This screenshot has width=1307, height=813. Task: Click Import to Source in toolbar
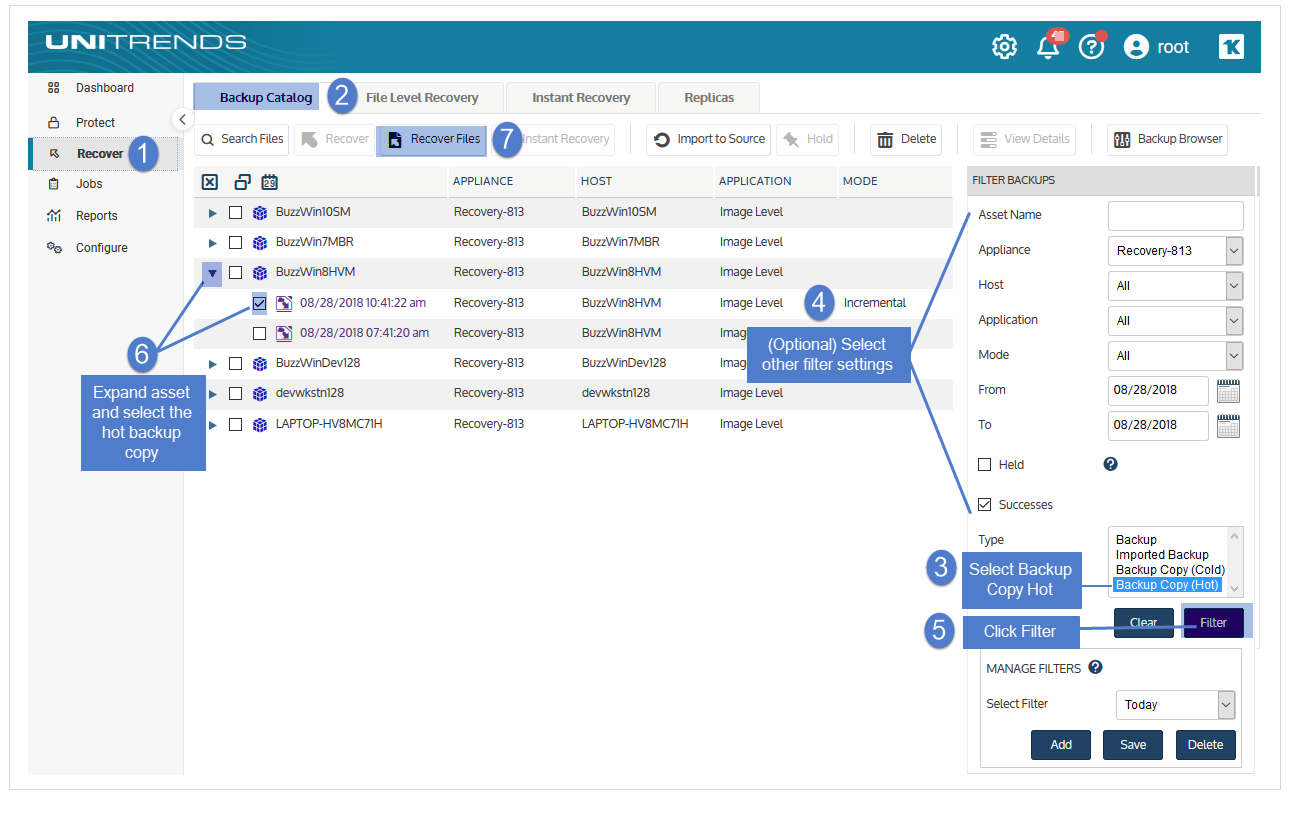(x=709, y=139)
